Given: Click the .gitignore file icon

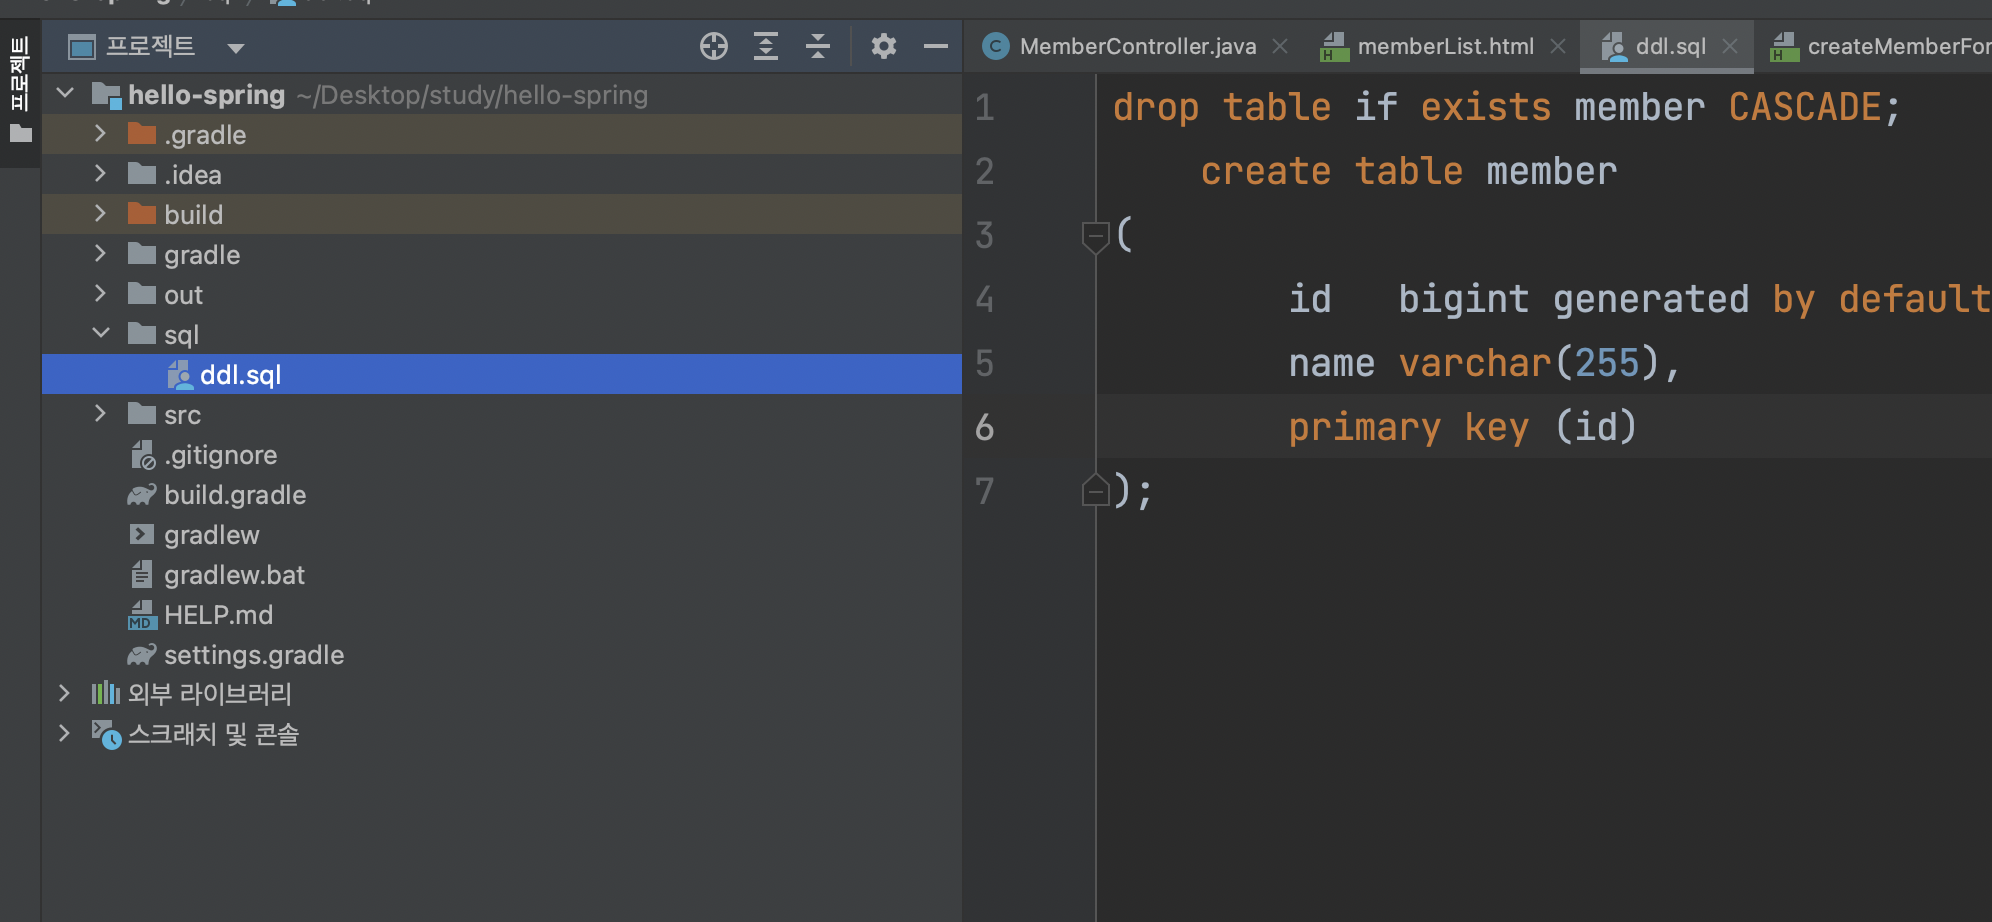Looking at the screenshot, I should click(143, 455).
